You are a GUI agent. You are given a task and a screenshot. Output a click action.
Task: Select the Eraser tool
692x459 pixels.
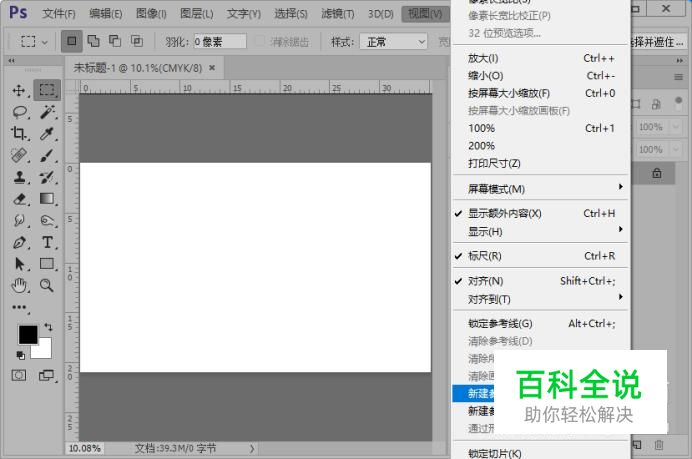(19, 199)
